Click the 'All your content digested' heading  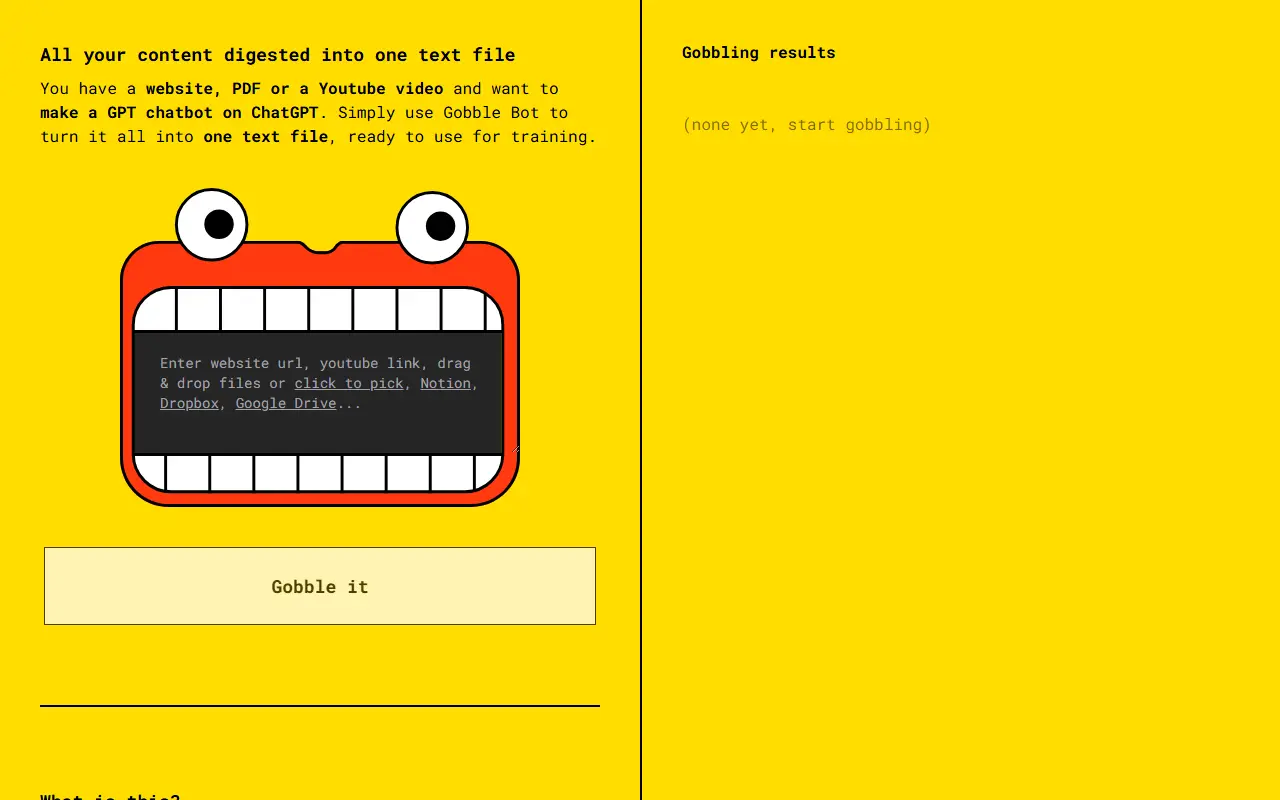click(x=278, y=55)
